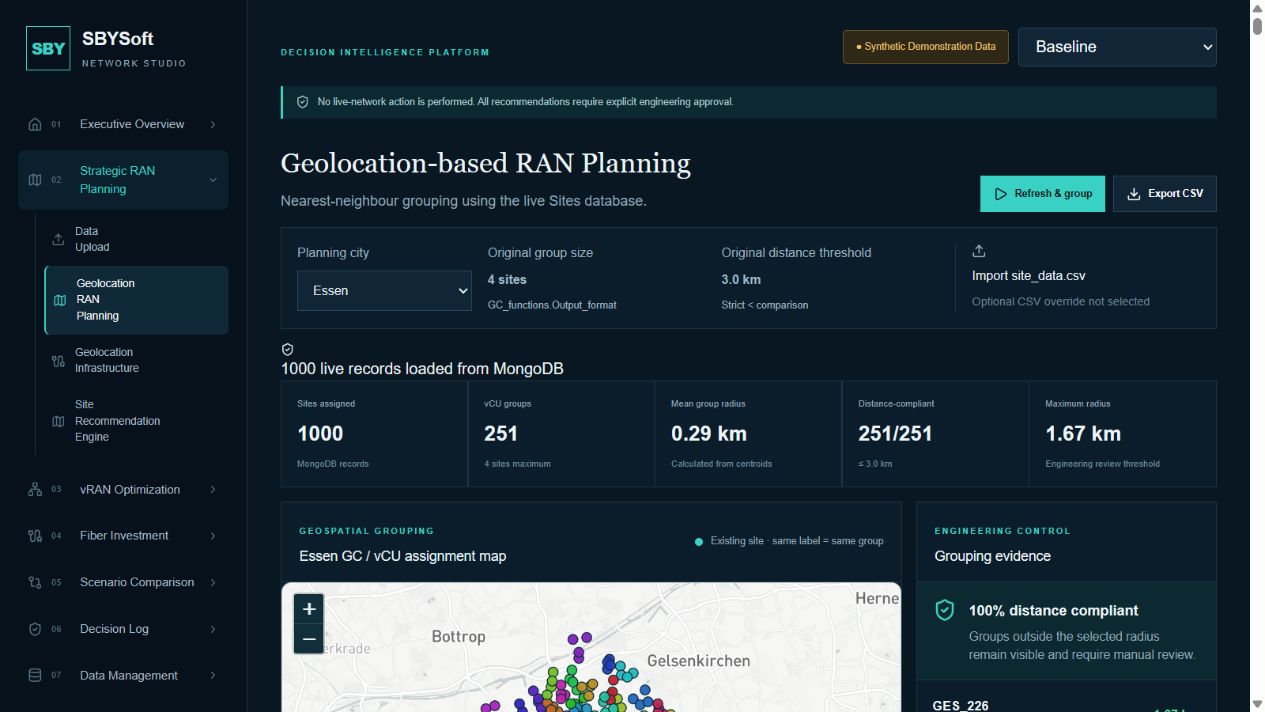The width and height of the screenshot is (1265, 712).
Task: Select Geolocation RAN Planning submenu item
Action: [x=136, y=300]
